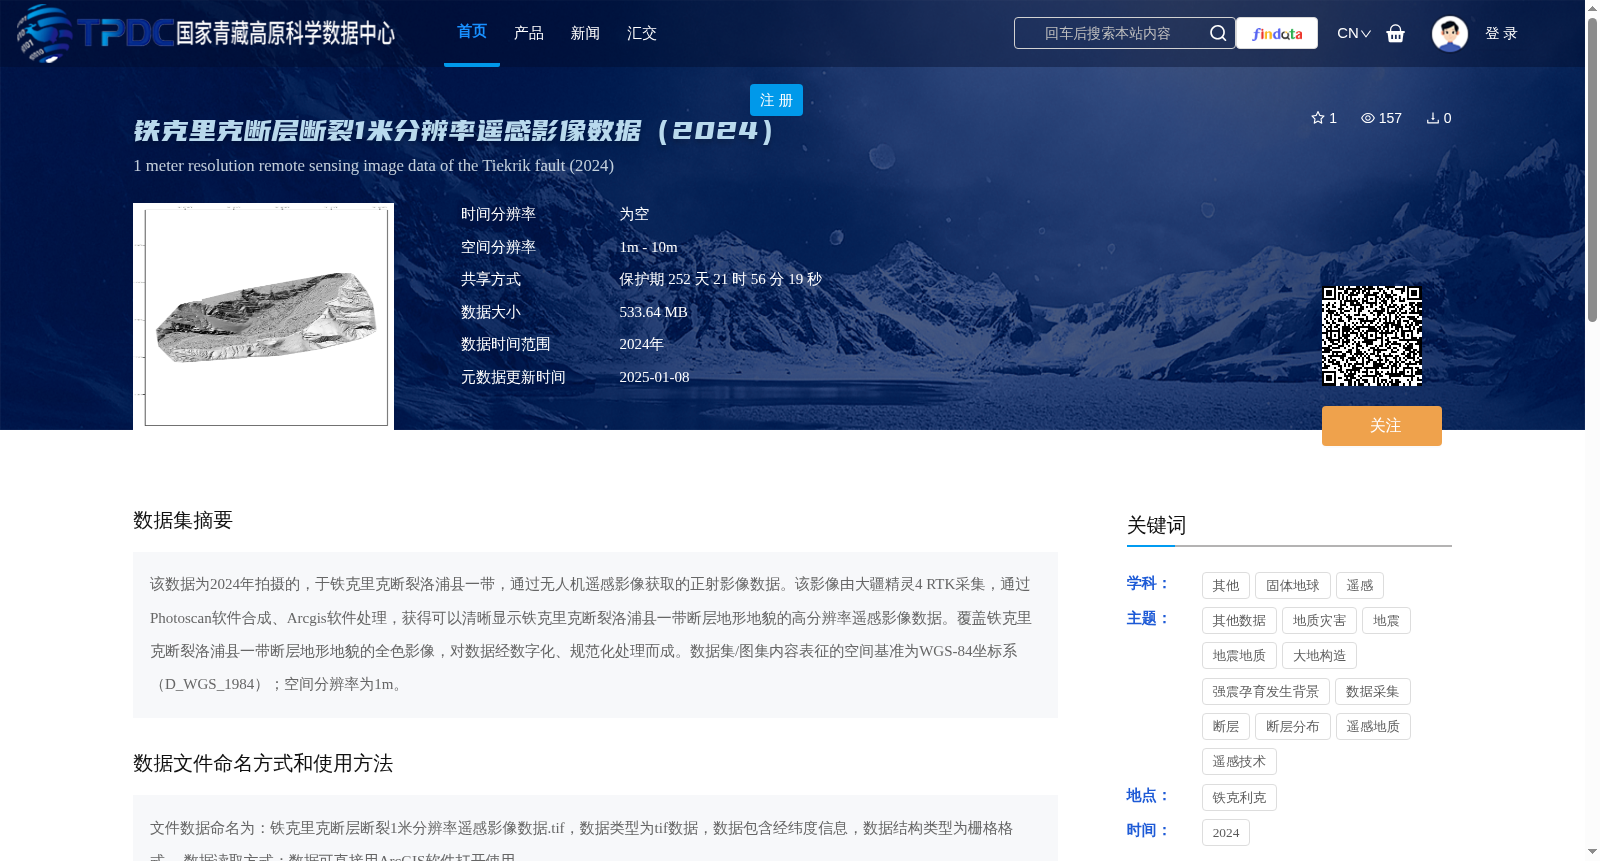
Task: Select the 大地构造 theme tag
Action: (x=1319, y=656)
